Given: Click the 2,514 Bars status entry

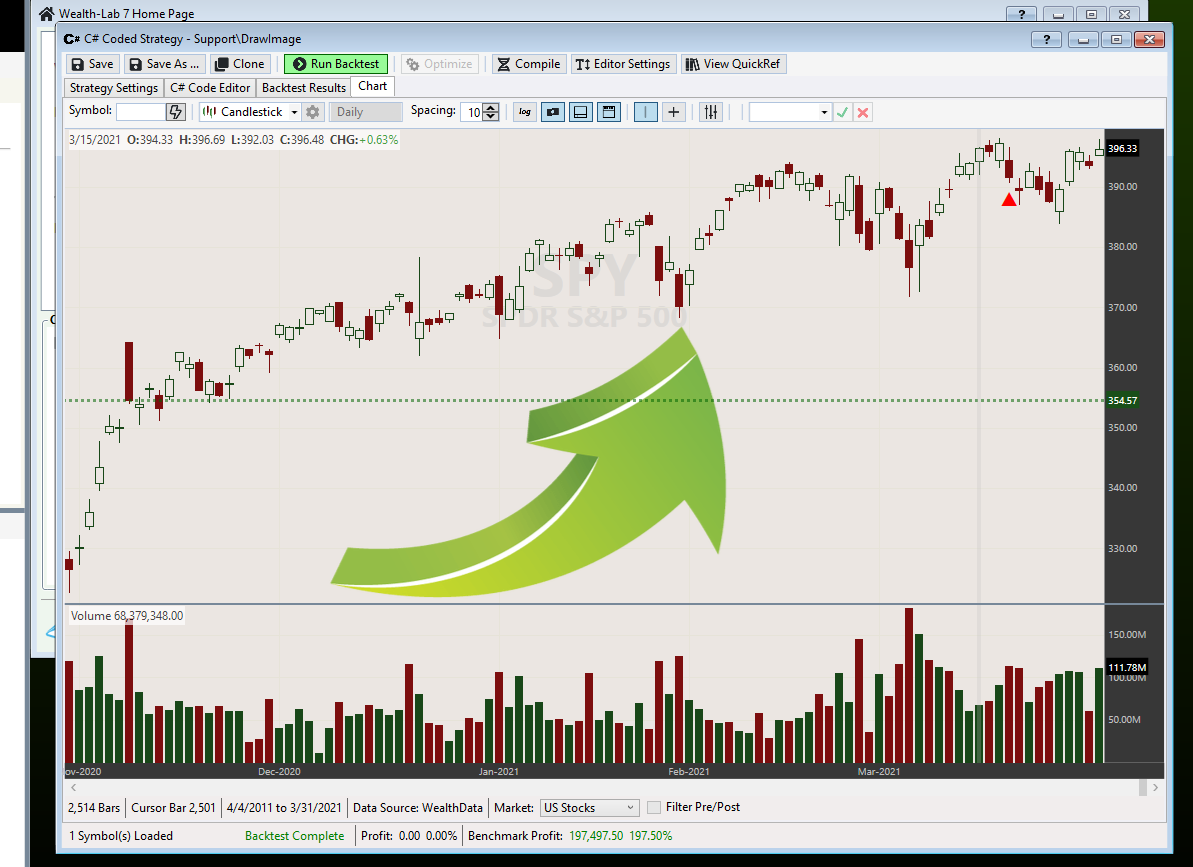Looking at the screenshot, I should point(94,808).
